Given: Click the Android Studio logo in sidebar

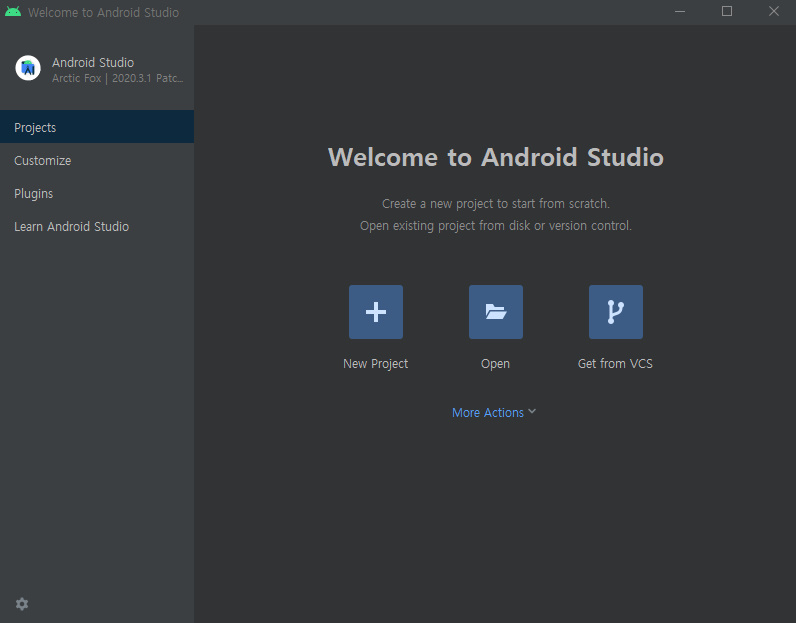Looking at the screenshot, I should (x=28, y=68).
